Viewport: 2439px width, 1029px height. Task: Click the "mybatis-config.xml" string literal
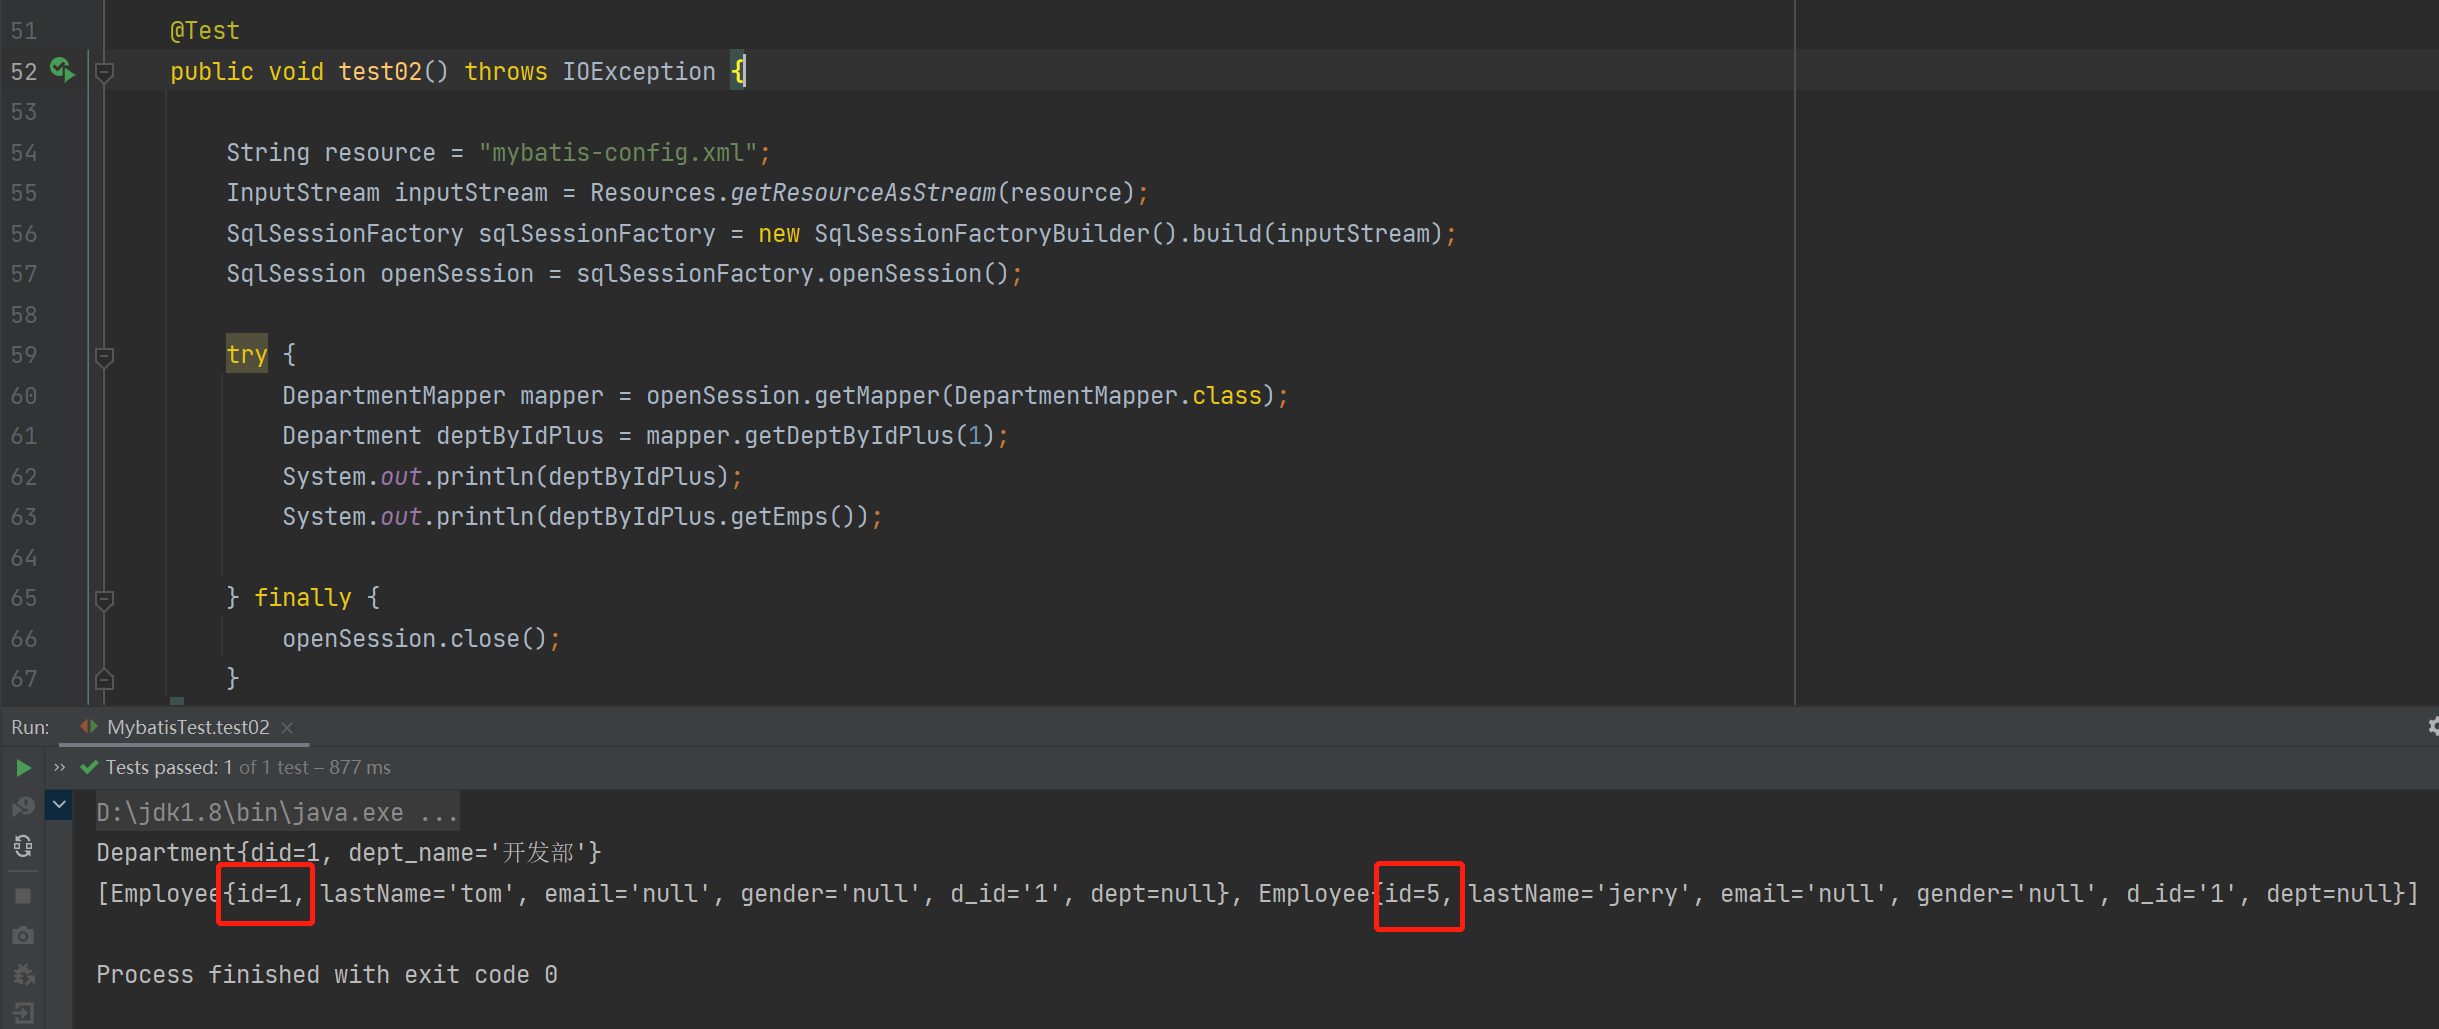(618, 153)
